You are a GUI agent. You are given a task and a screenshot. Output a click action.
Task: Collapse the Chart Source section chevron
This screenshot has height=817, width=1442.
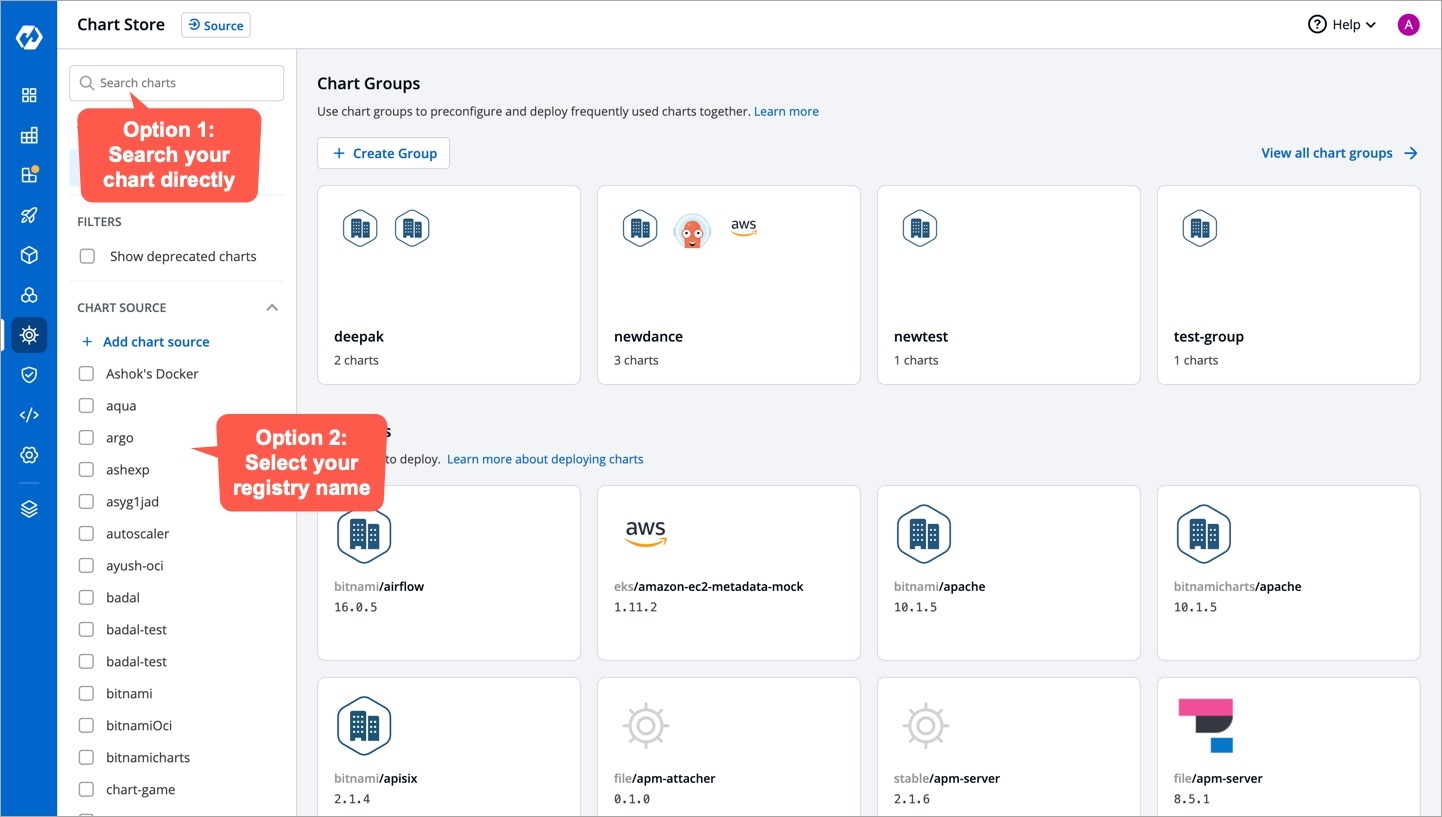click(x=271, y=308)
